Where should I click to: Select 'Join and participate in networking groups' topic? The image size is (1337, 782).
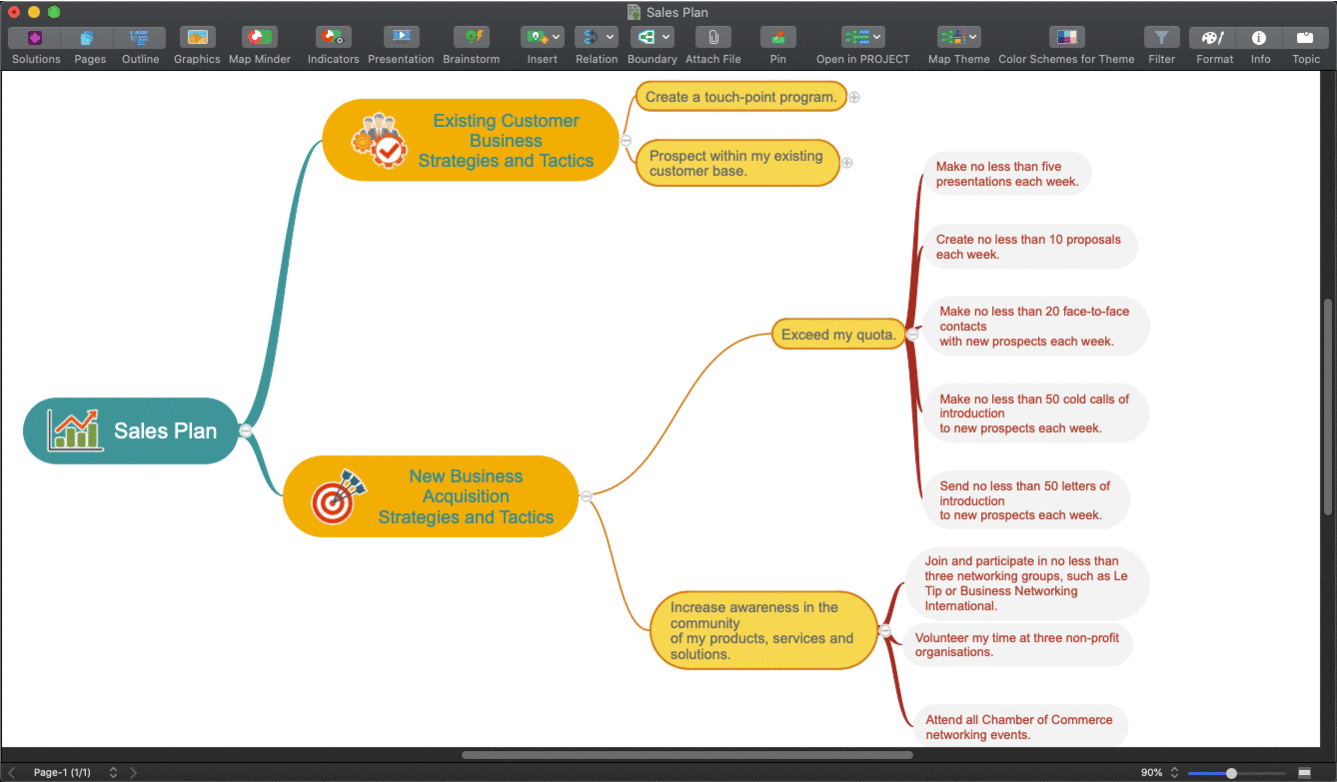coord(1027,583)
